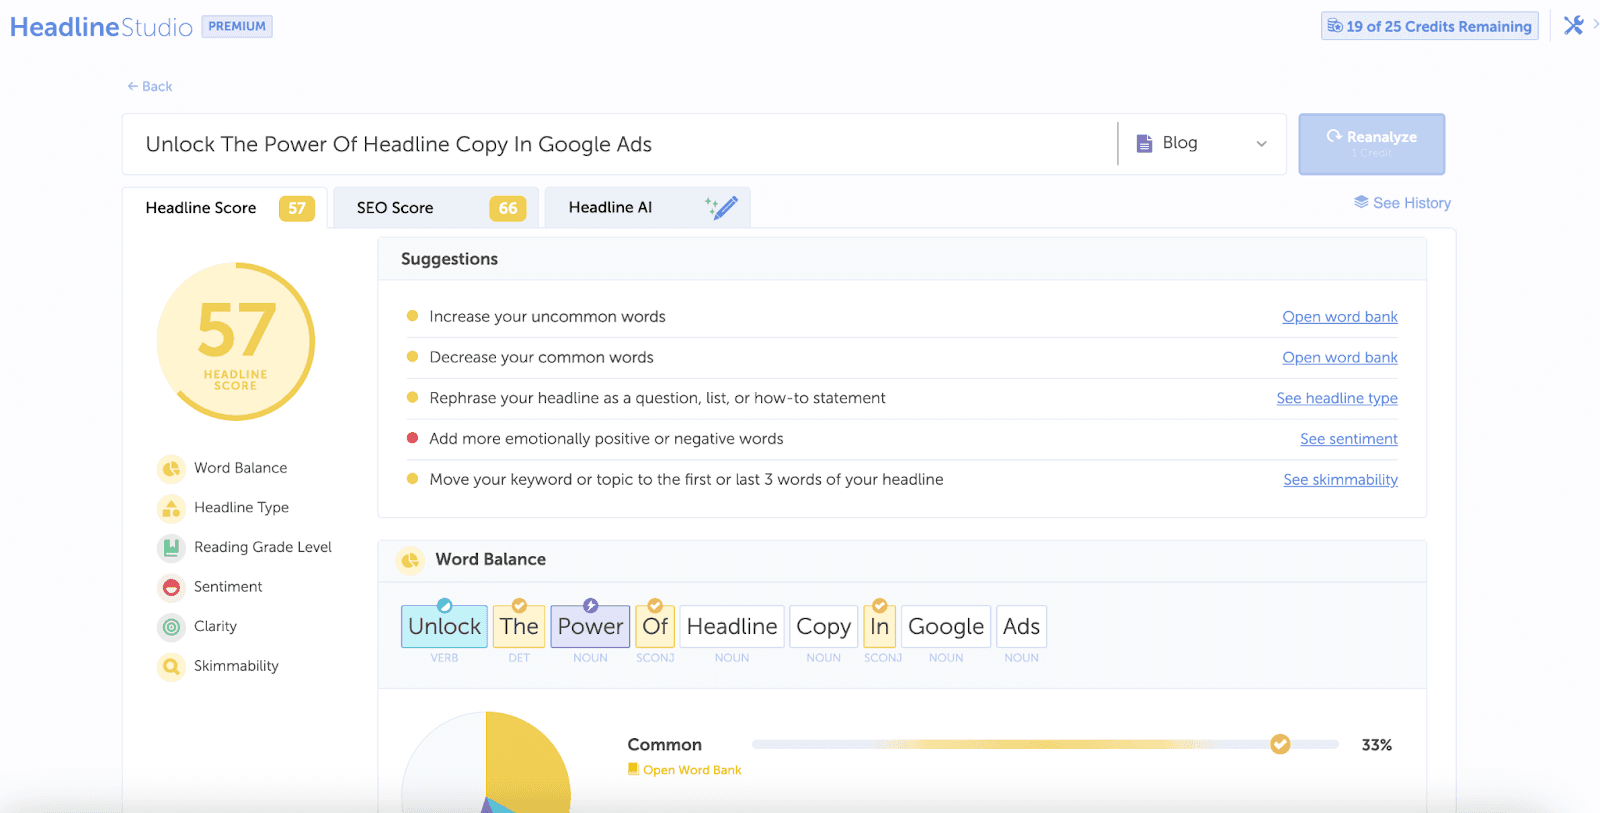
Task: Switch to the Headline Score tab
Action: click(226, 208)
